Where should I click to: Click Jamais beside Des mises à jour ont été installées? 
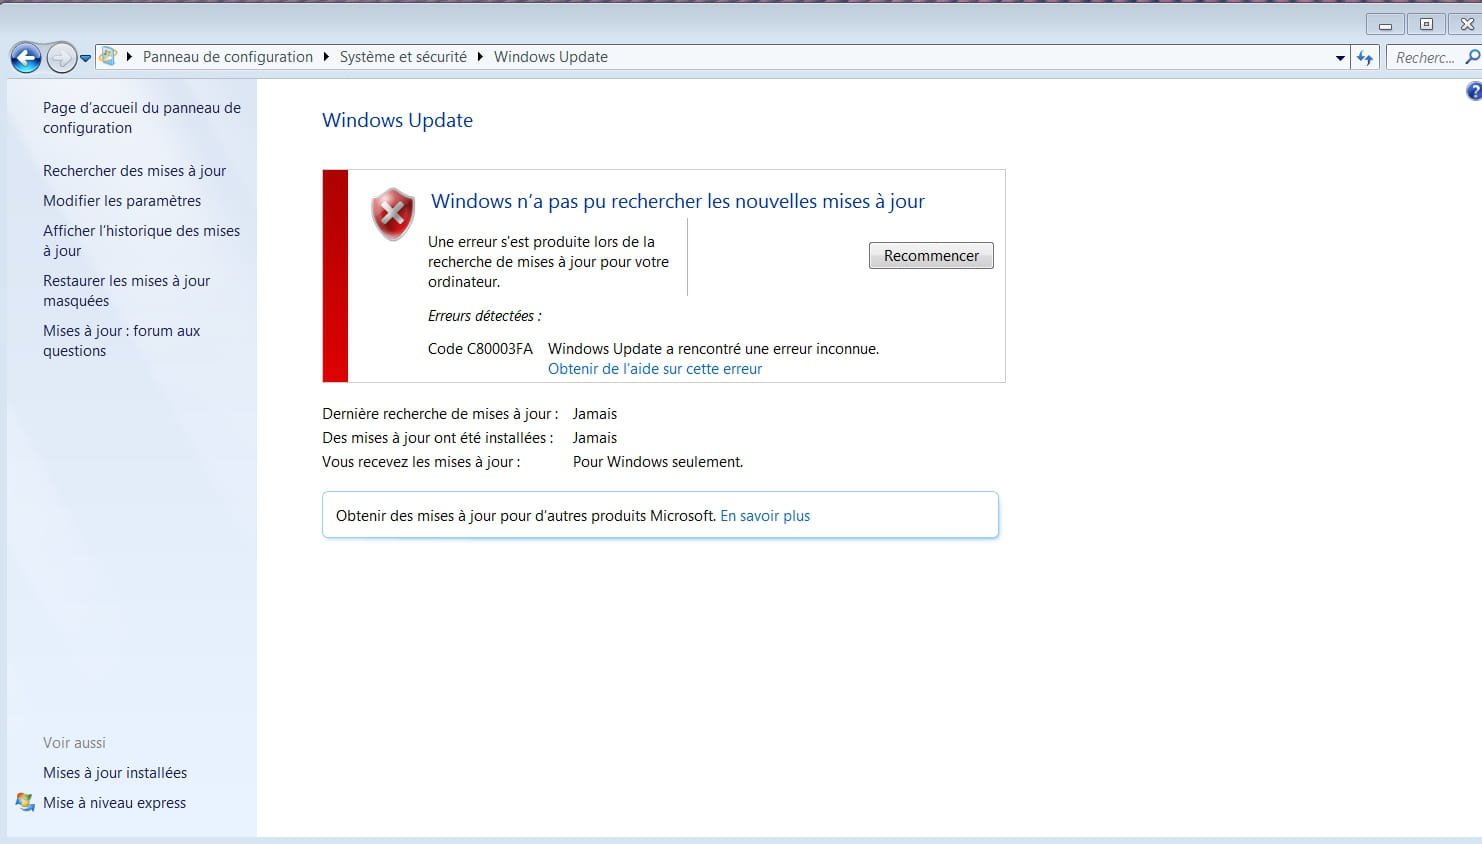595,438
